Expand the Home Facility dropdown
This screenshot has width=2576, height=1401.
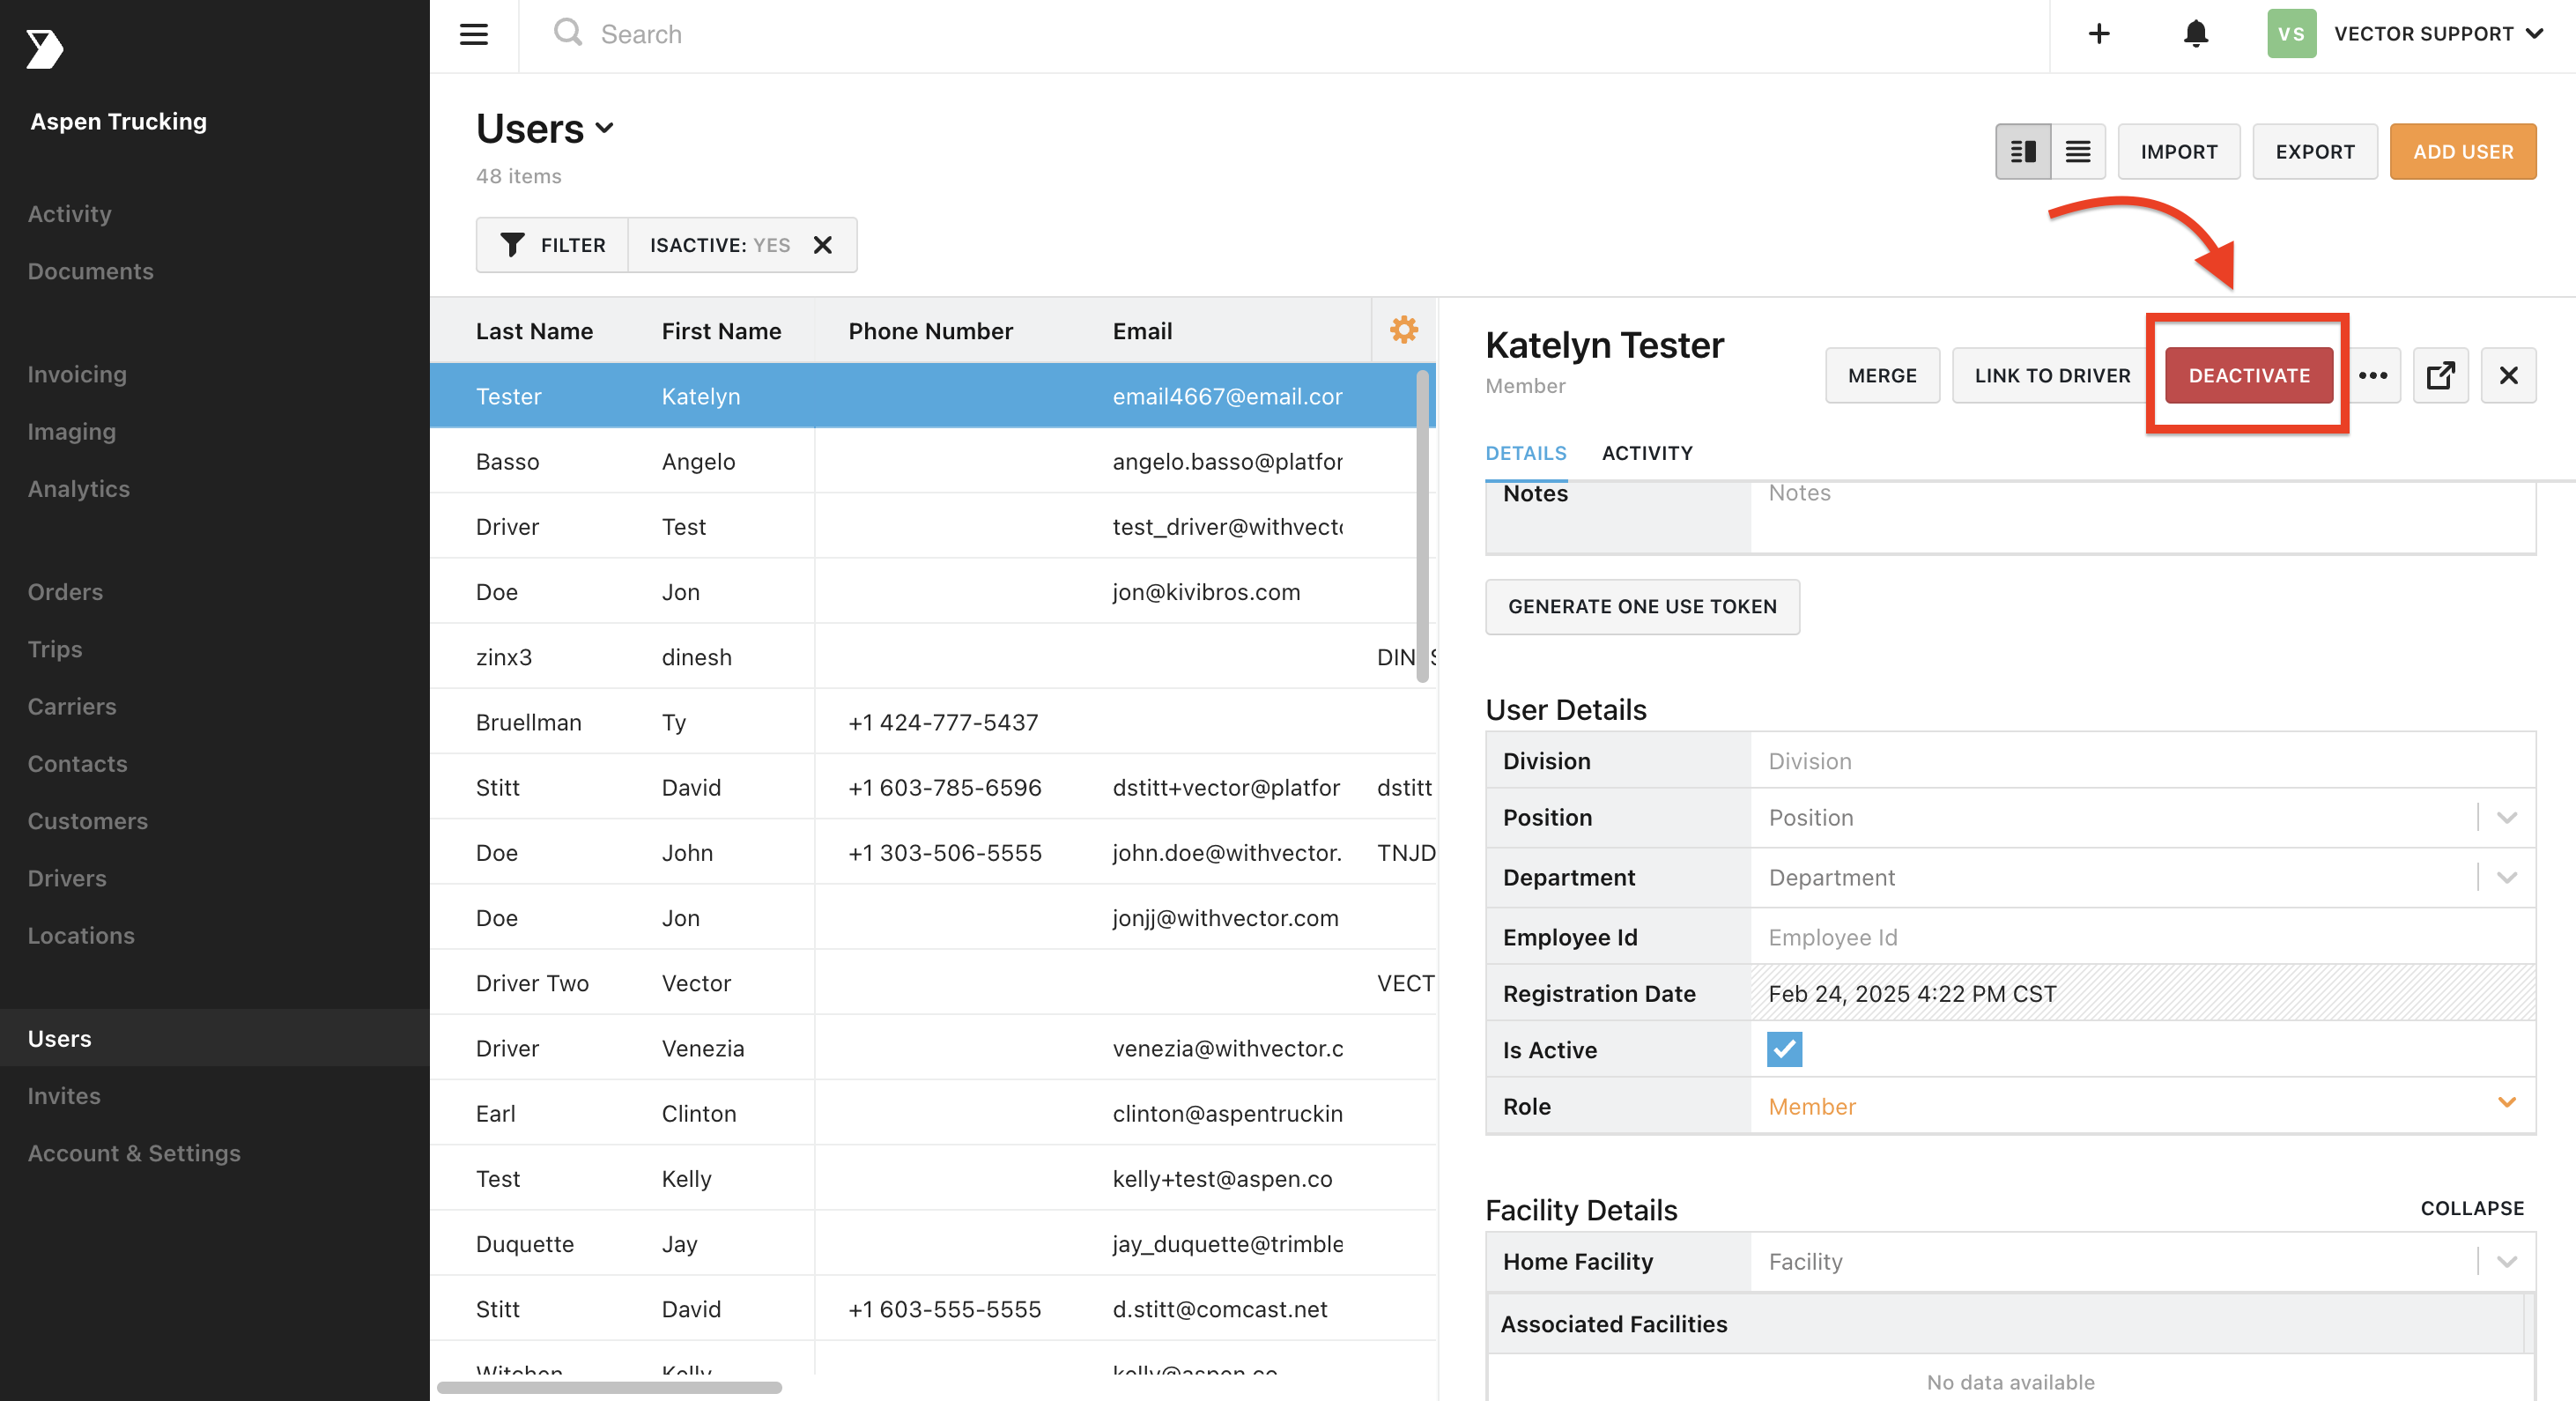point(2506,1262)
